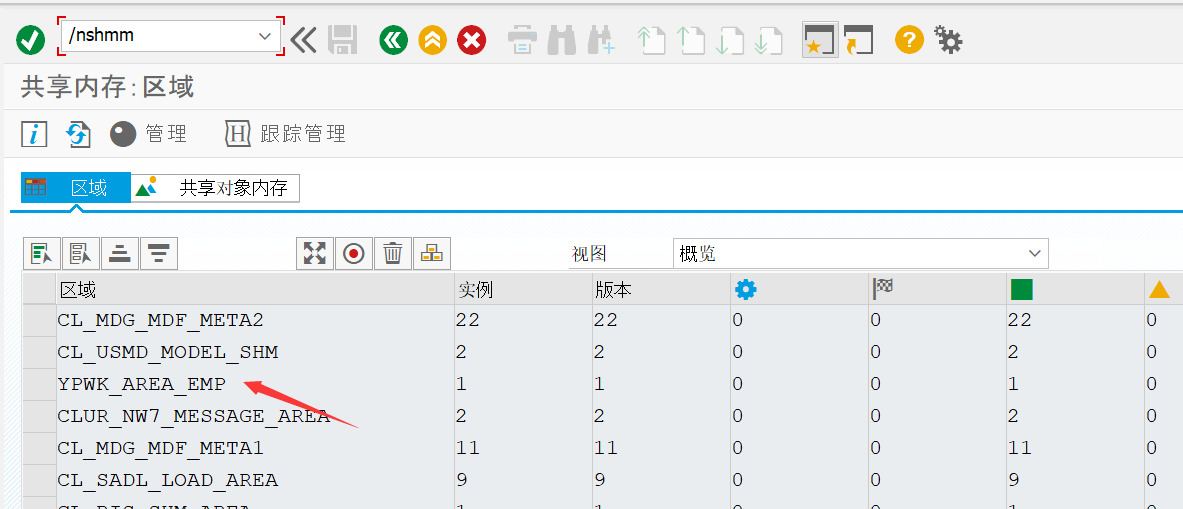
Task: Click the Save diskette icon
Action: [x=342, y=39]
